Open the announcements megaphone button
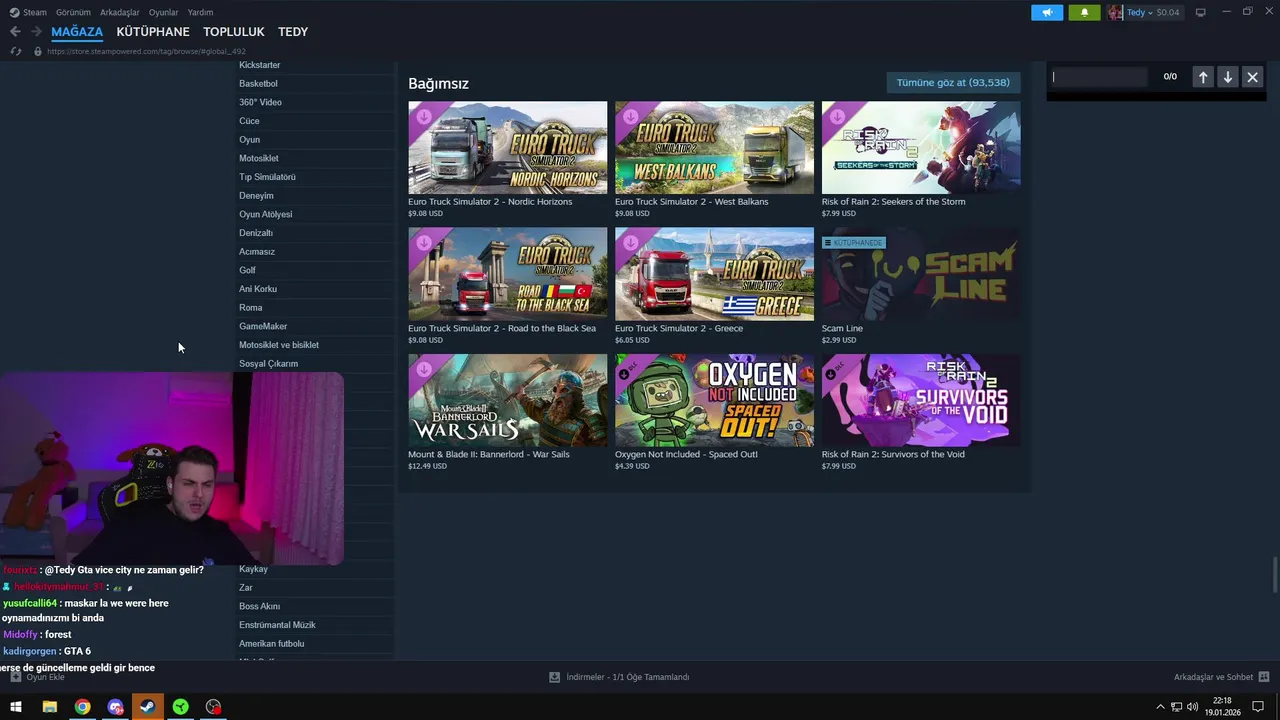This screenshot has width=1280, height=720. click(1047, 13)
